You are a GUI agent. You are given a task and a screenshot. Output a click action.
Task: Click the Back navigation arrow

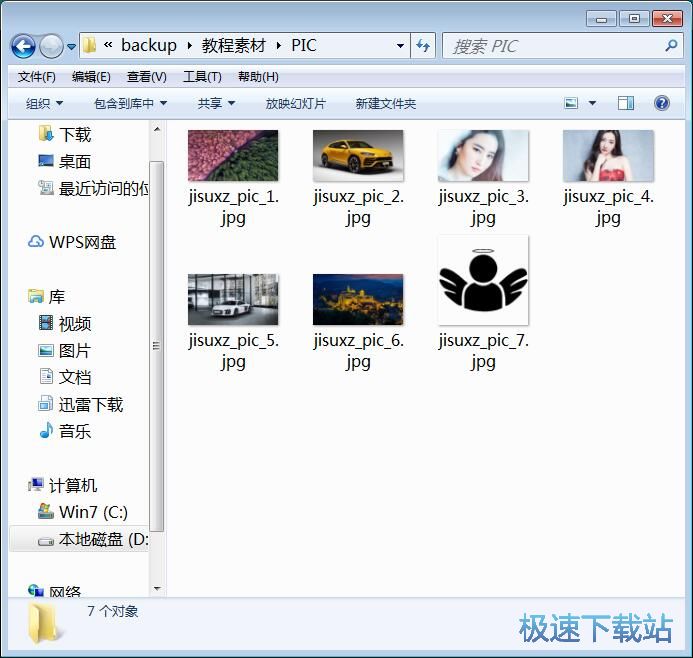[23, 46]
